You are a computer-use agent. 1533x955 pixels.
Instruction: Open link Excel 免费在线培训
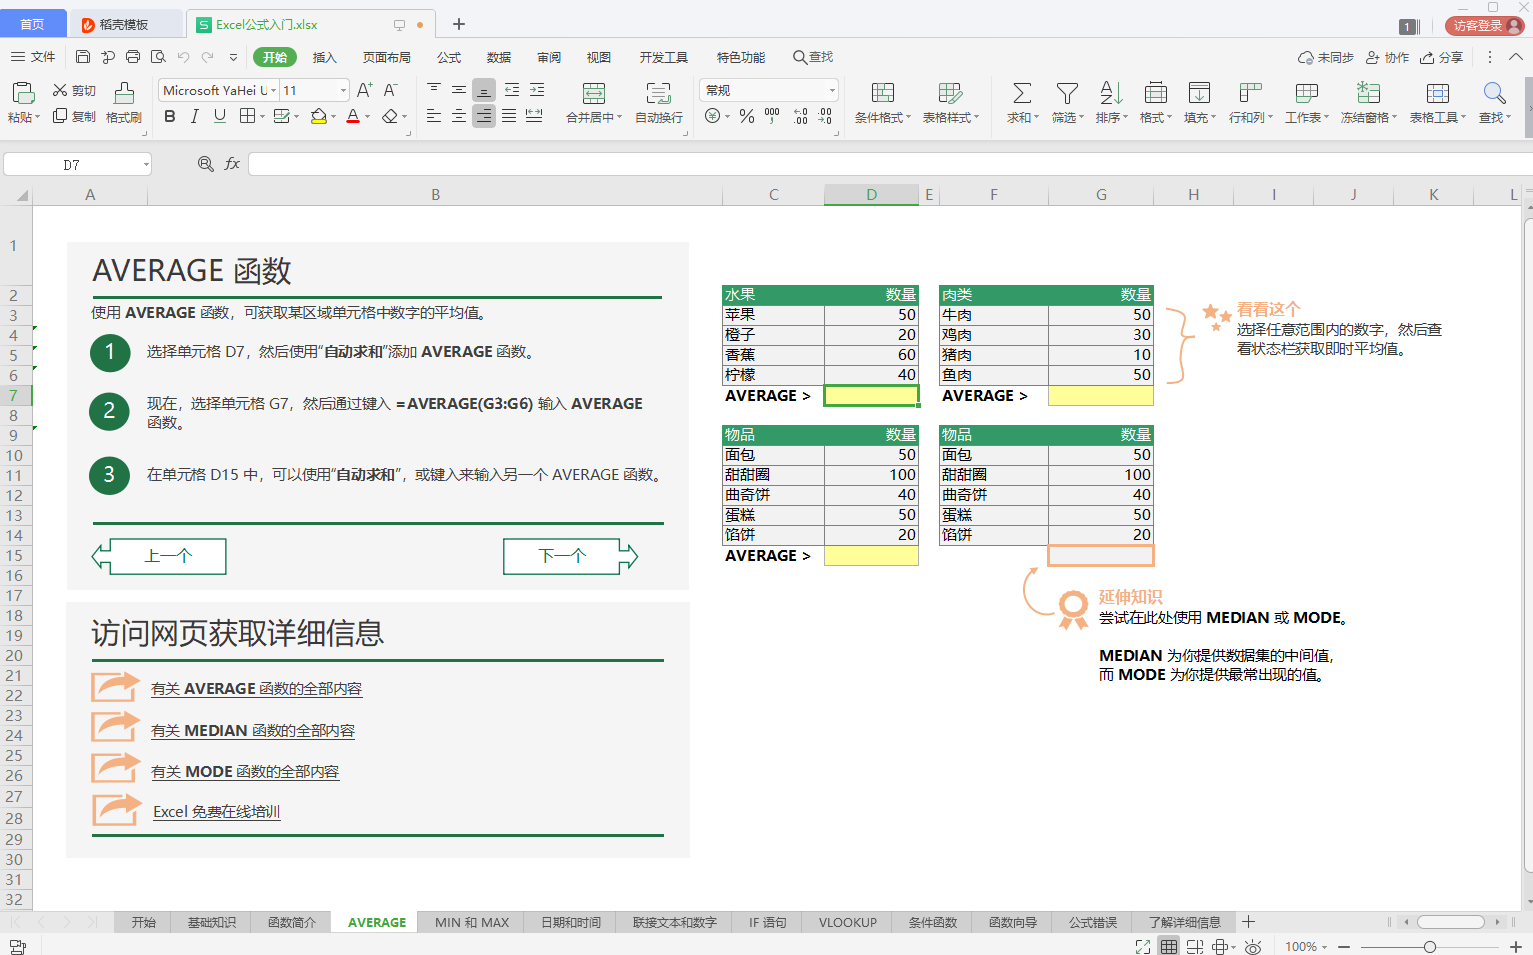pyautogui.click(x=217, y=812)
